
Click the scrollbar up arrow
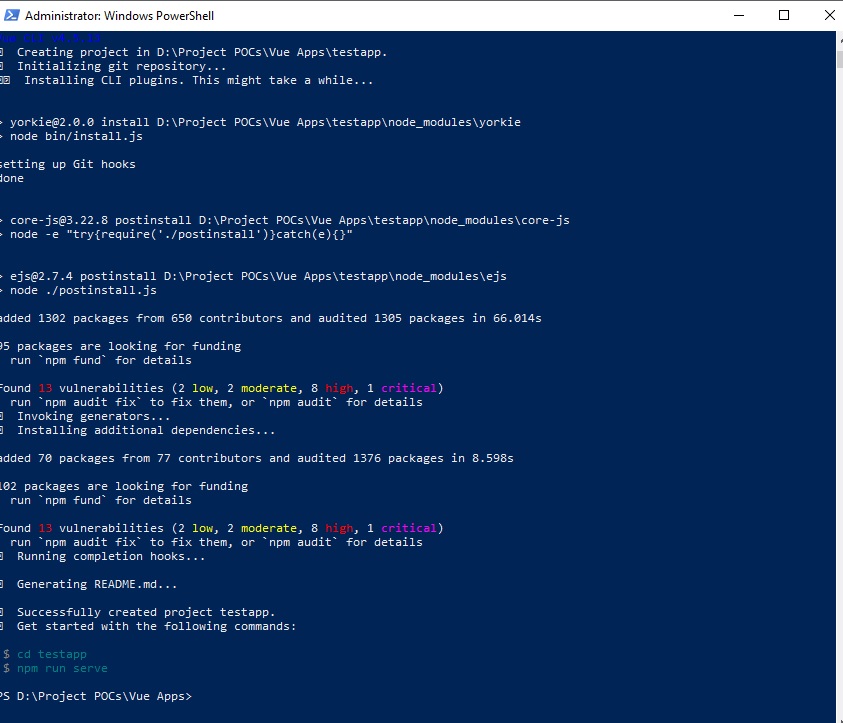(x=840, y=39)
